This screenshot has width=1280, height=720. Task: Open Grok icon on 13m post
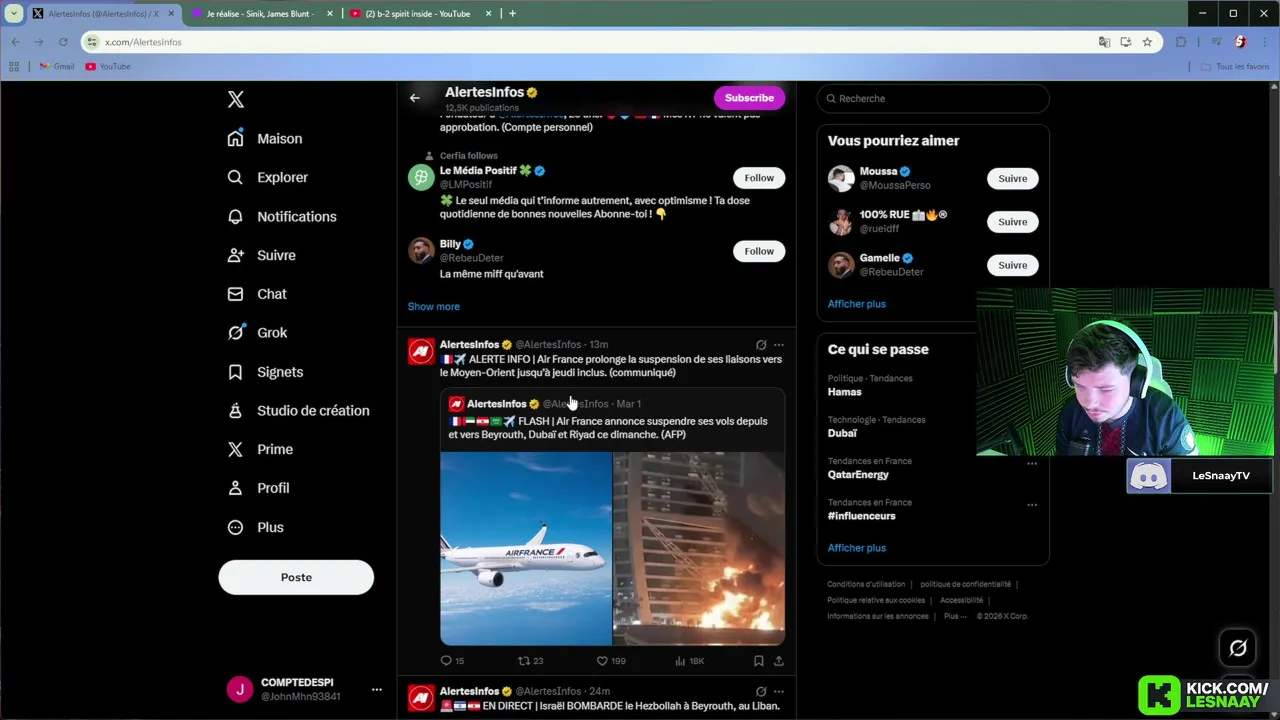[x=761, y=345]
